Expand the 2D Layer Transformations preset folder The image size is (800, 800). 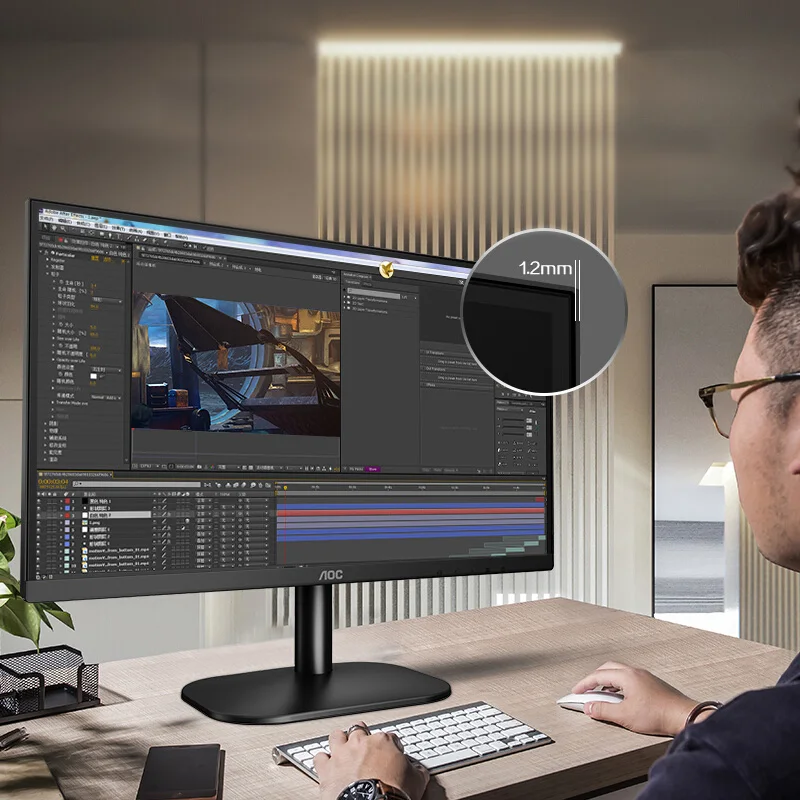click(x=344, y=297)
